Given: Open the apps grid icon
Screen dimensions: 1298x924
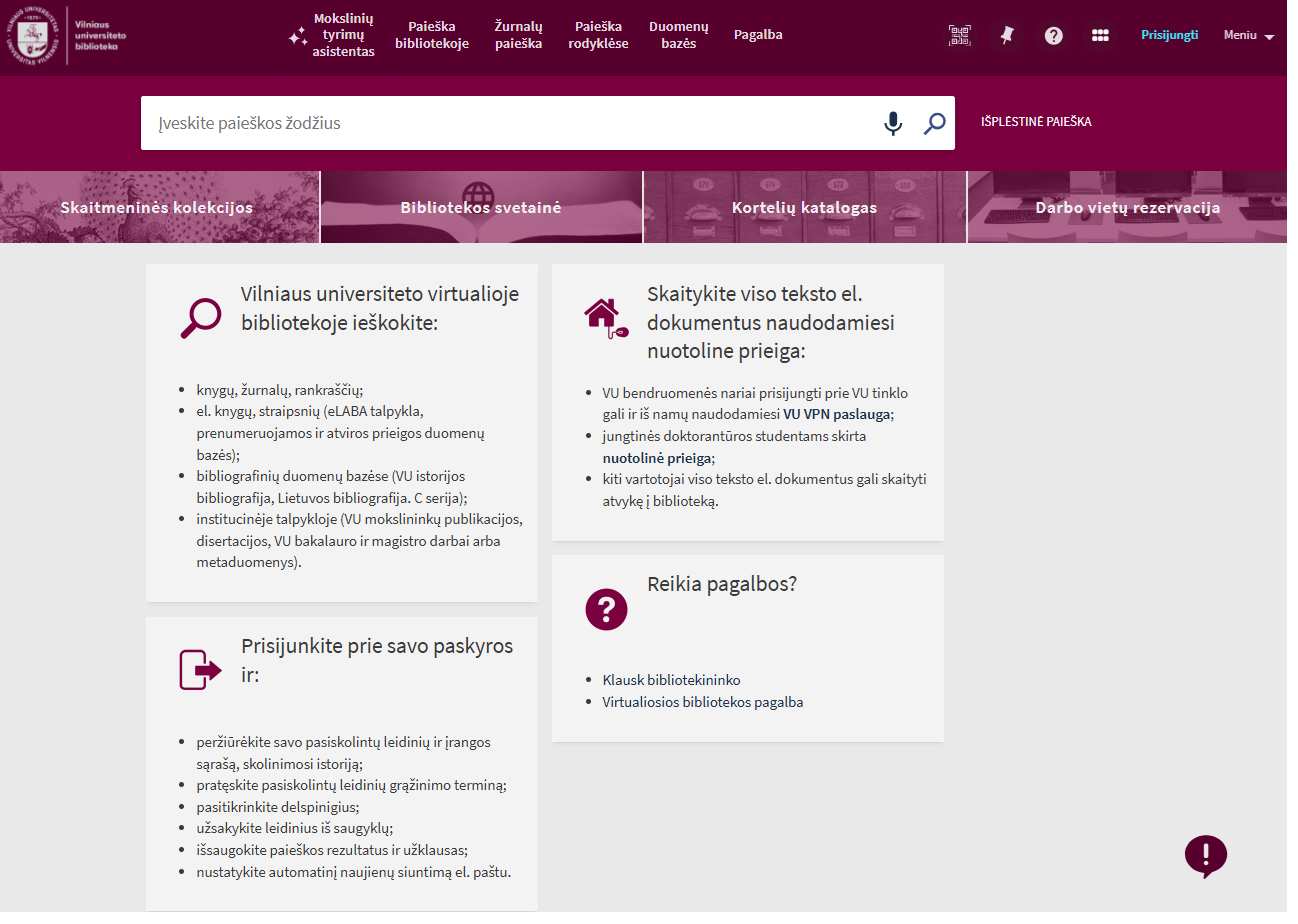Looking at the screenshot, I should tap(1100, 35).
